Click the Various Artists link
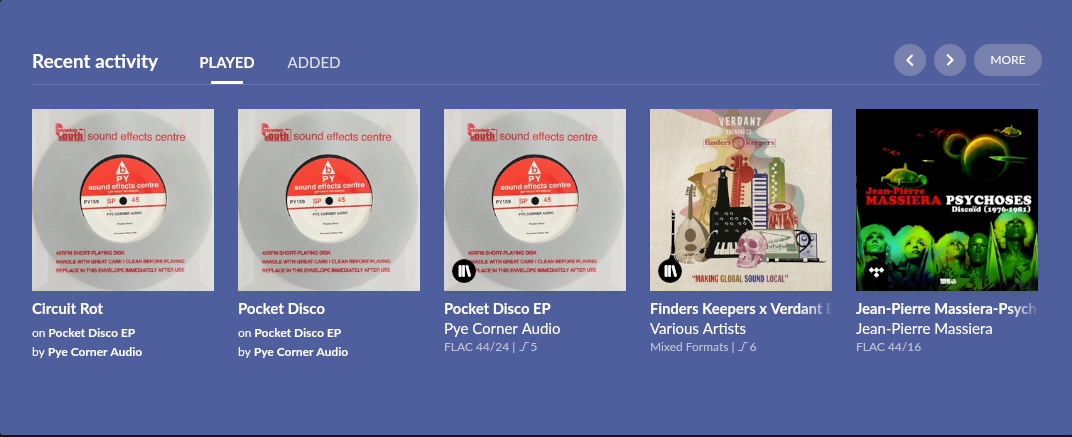 (698, 329)
